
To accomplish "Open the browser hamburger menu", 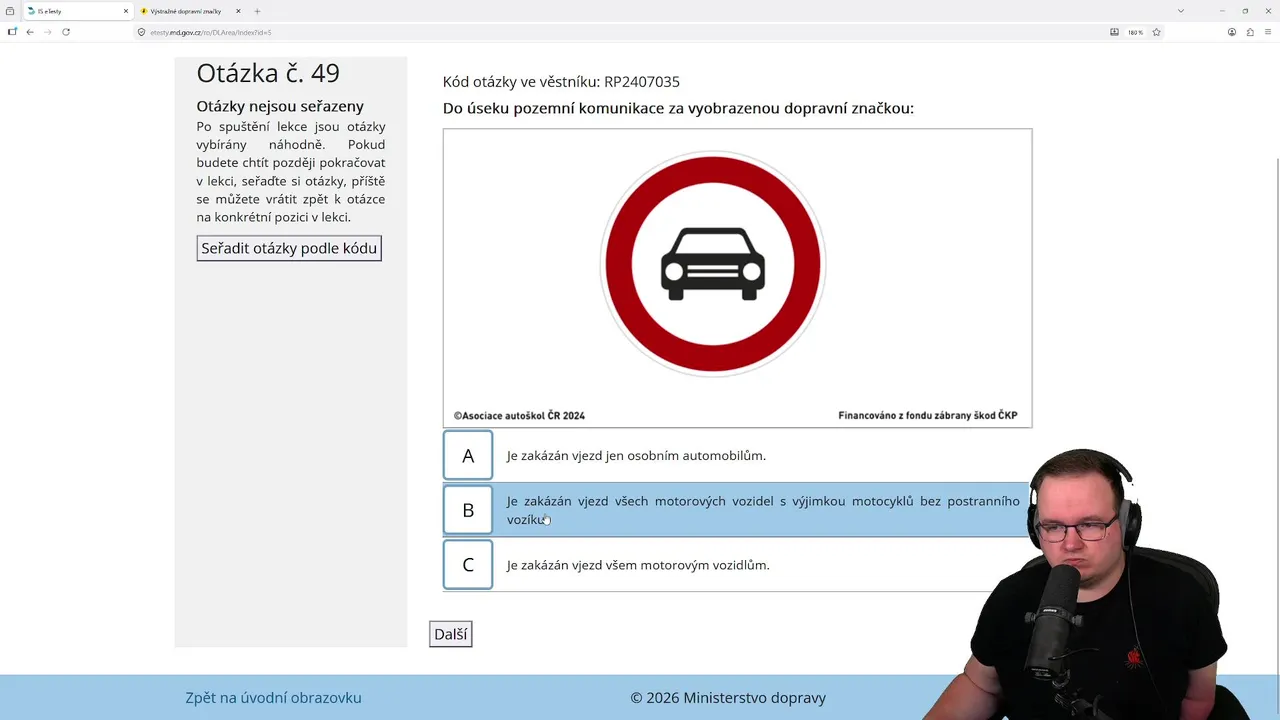I will [x=1267, y=32].
